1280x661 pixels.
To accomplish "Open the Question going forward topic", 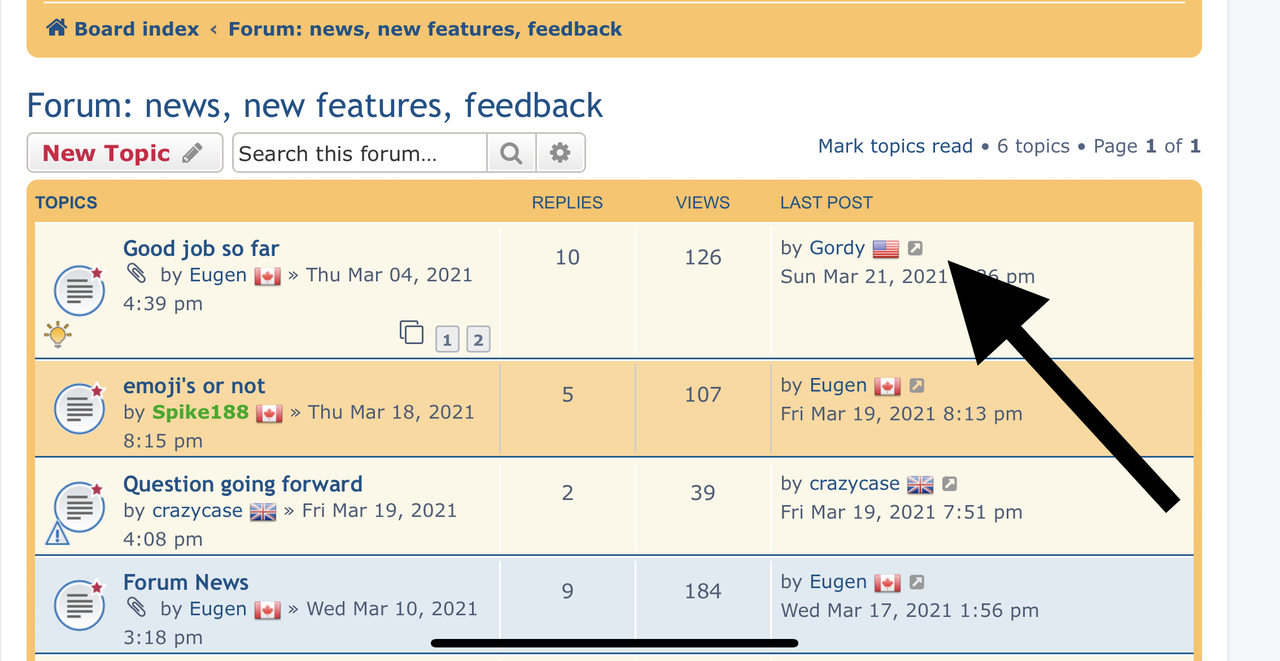I will coord(242,484).
